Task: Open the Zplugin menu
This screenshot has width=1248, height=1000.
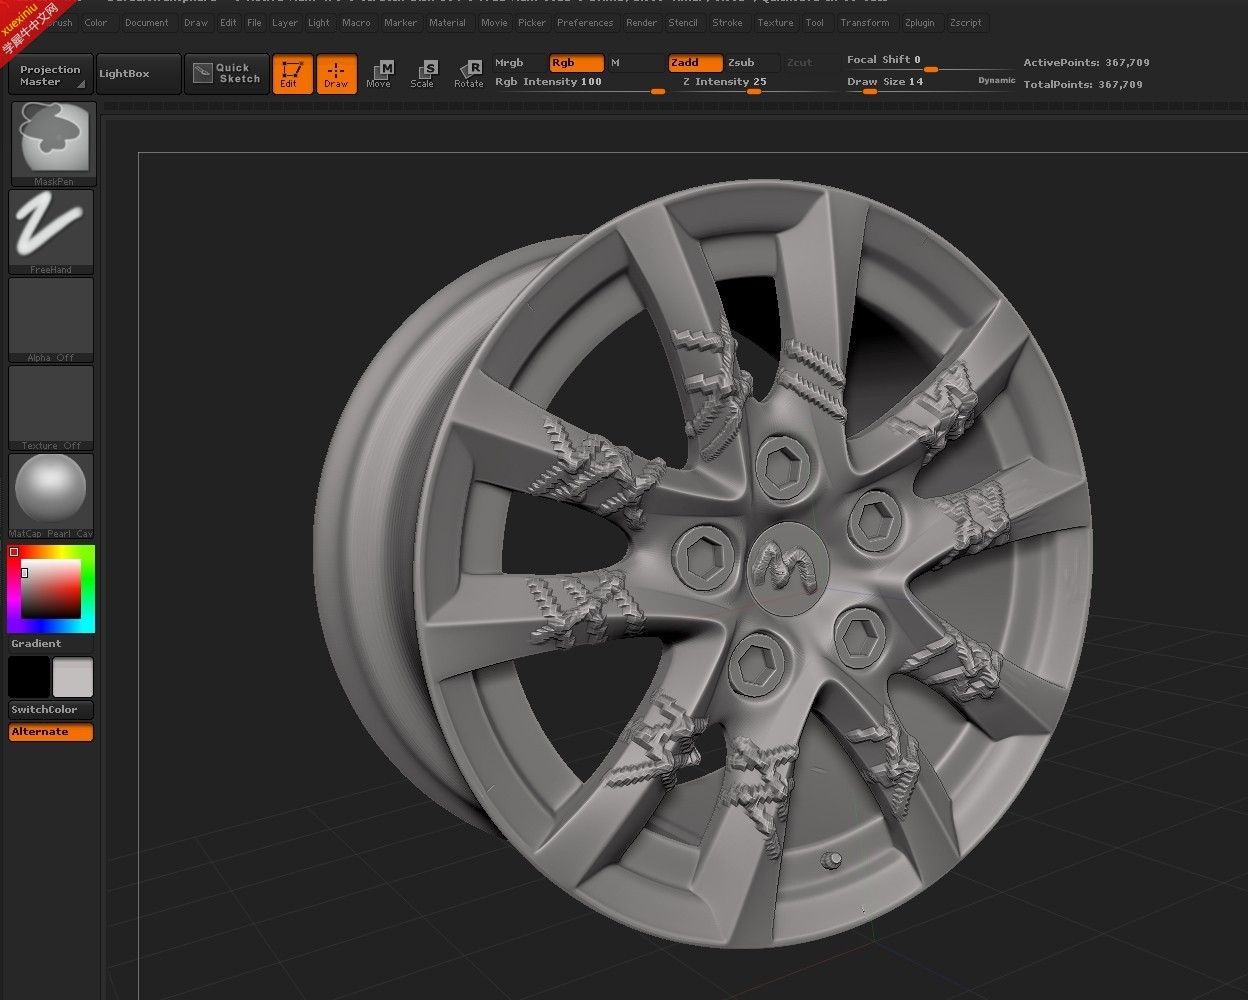Action: pyautogui.click(x=920, y=23)
